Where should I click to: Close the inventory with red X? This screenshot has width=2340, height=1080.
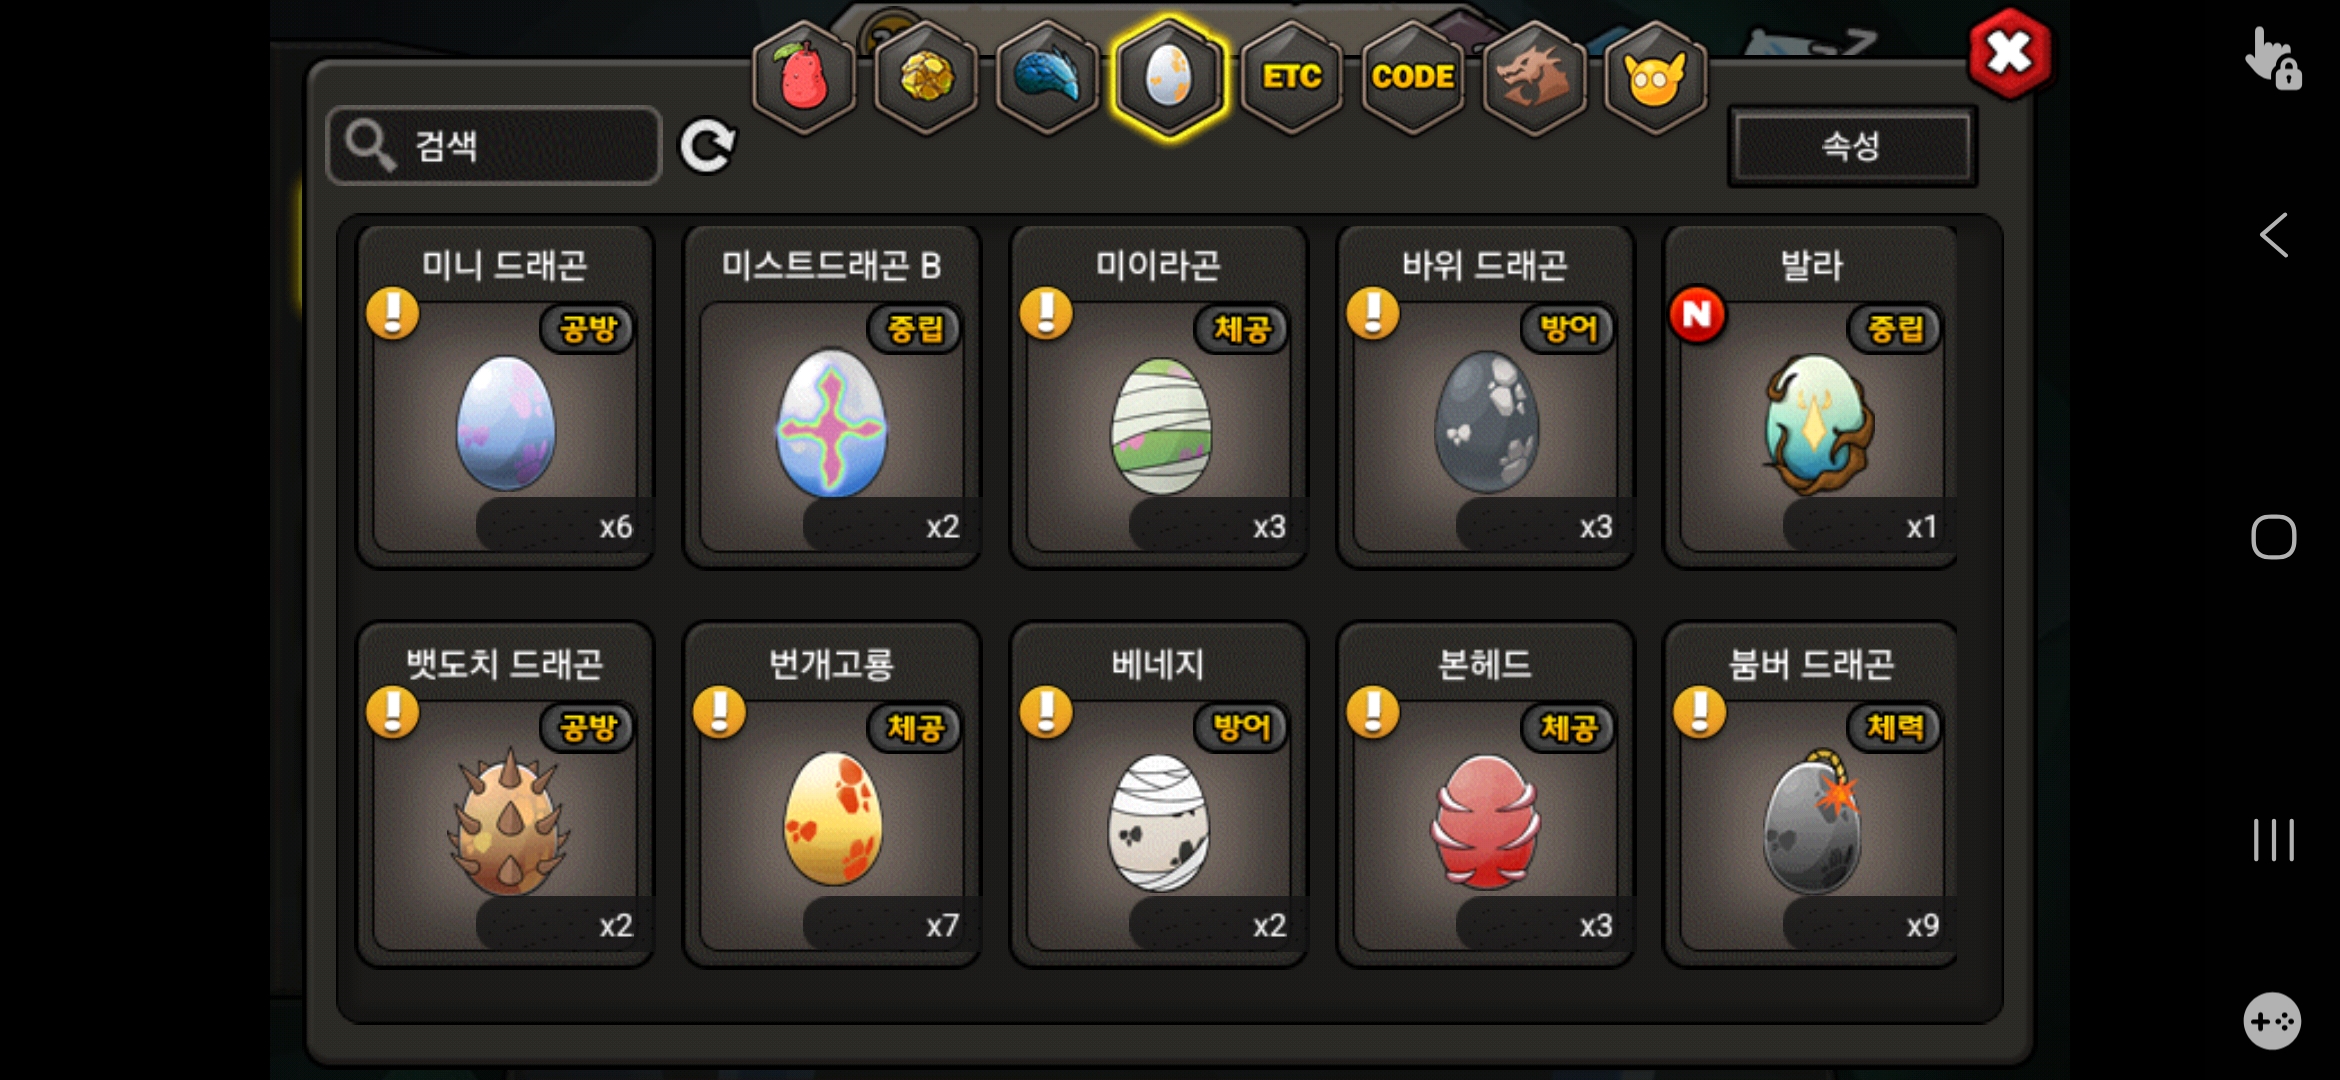click(x=2009, y=54)
